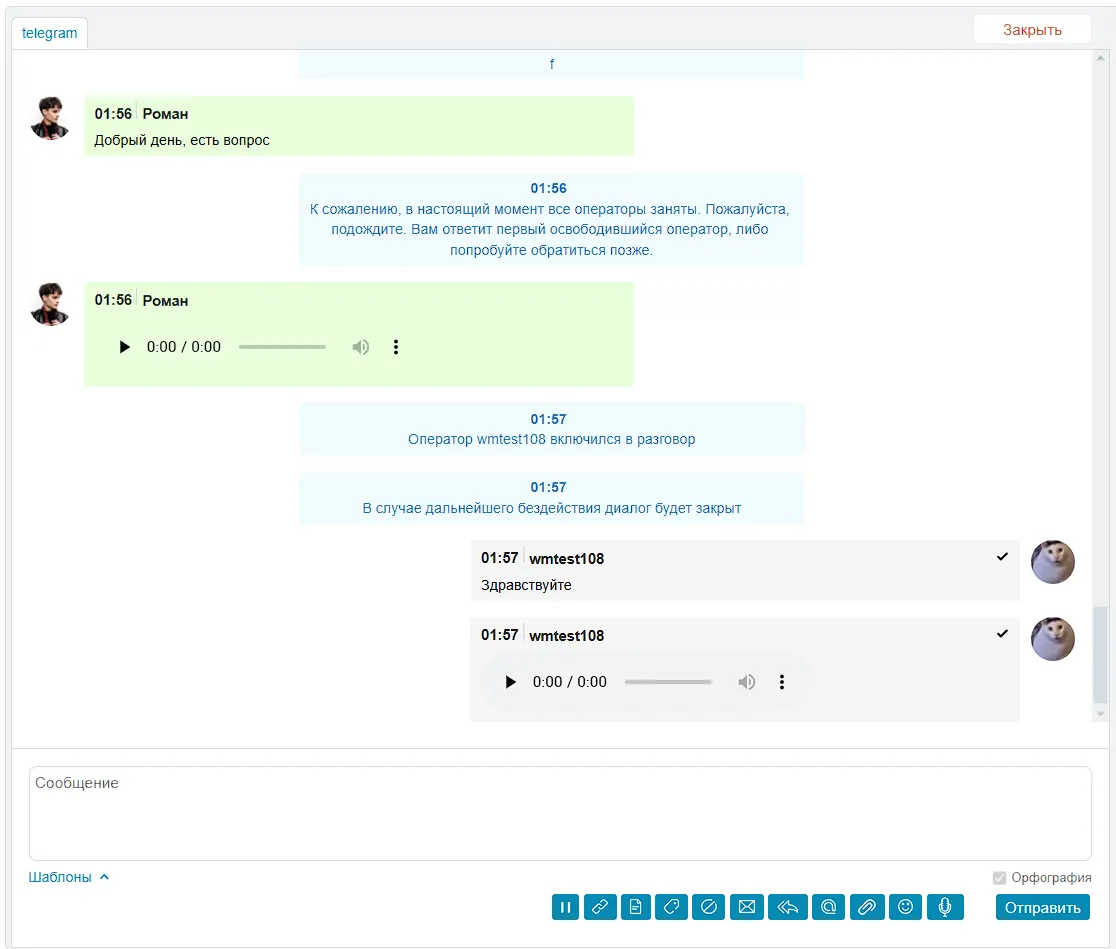The height and width of the screenshot is (949, 1116).
Task: Click the block (crossed circle) icon
Action: [x=708, y=907]
